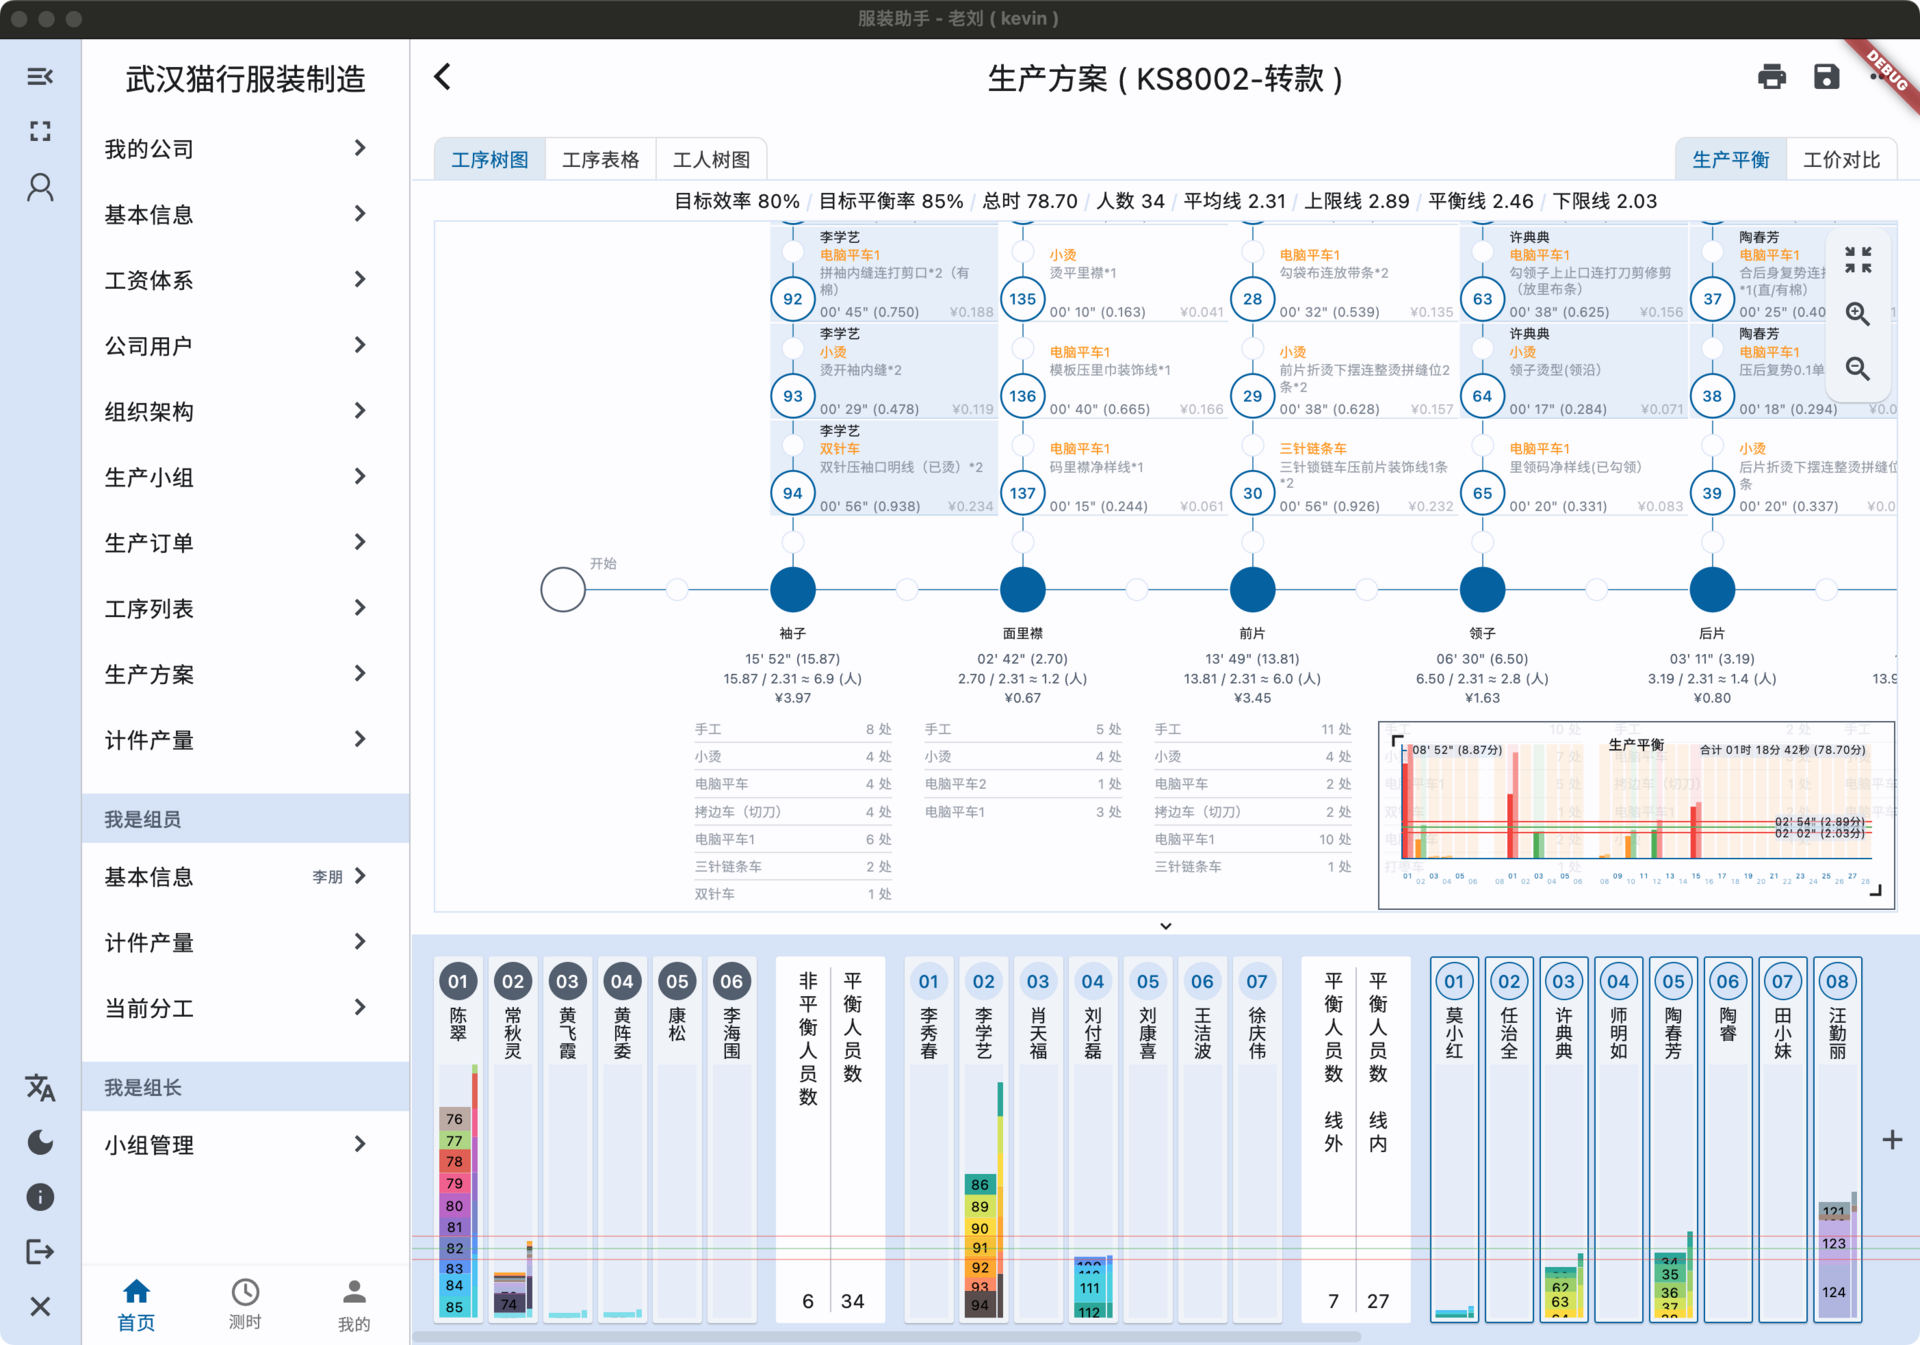Viewport: 1920px width, 1345px height.
Task: Expand 组织架构 menu
Action: coord(245,411)
